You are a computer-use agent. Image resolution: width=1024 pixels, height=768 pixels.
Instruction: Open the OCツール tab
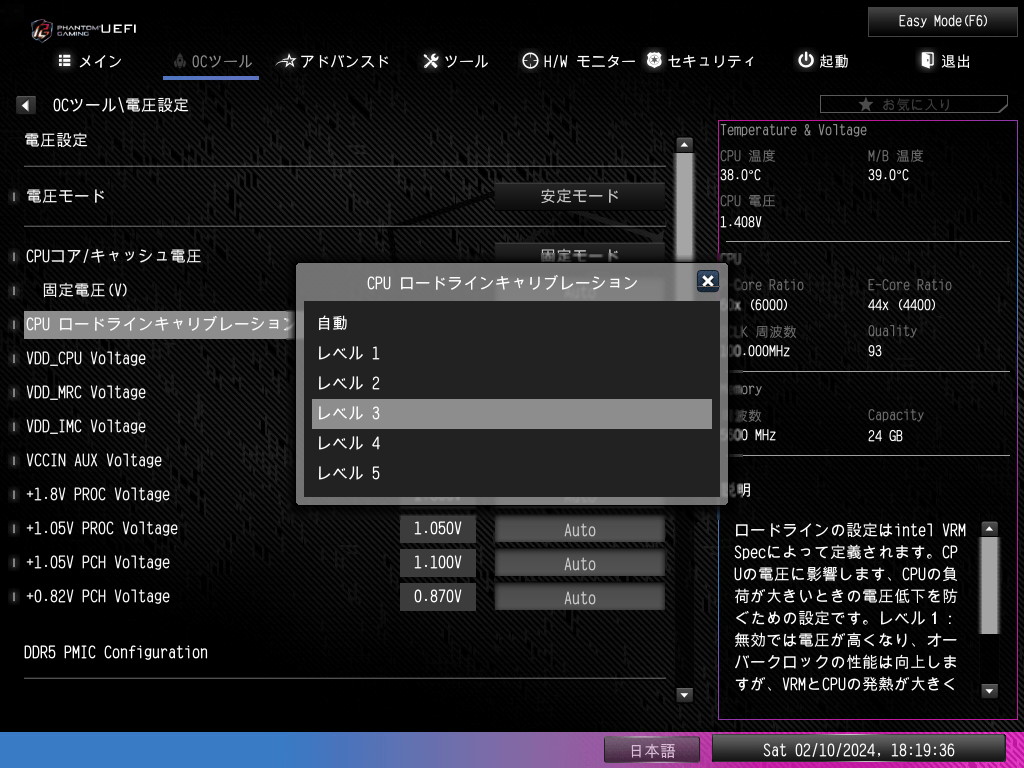pyautogui.click(x=212, y=61)
